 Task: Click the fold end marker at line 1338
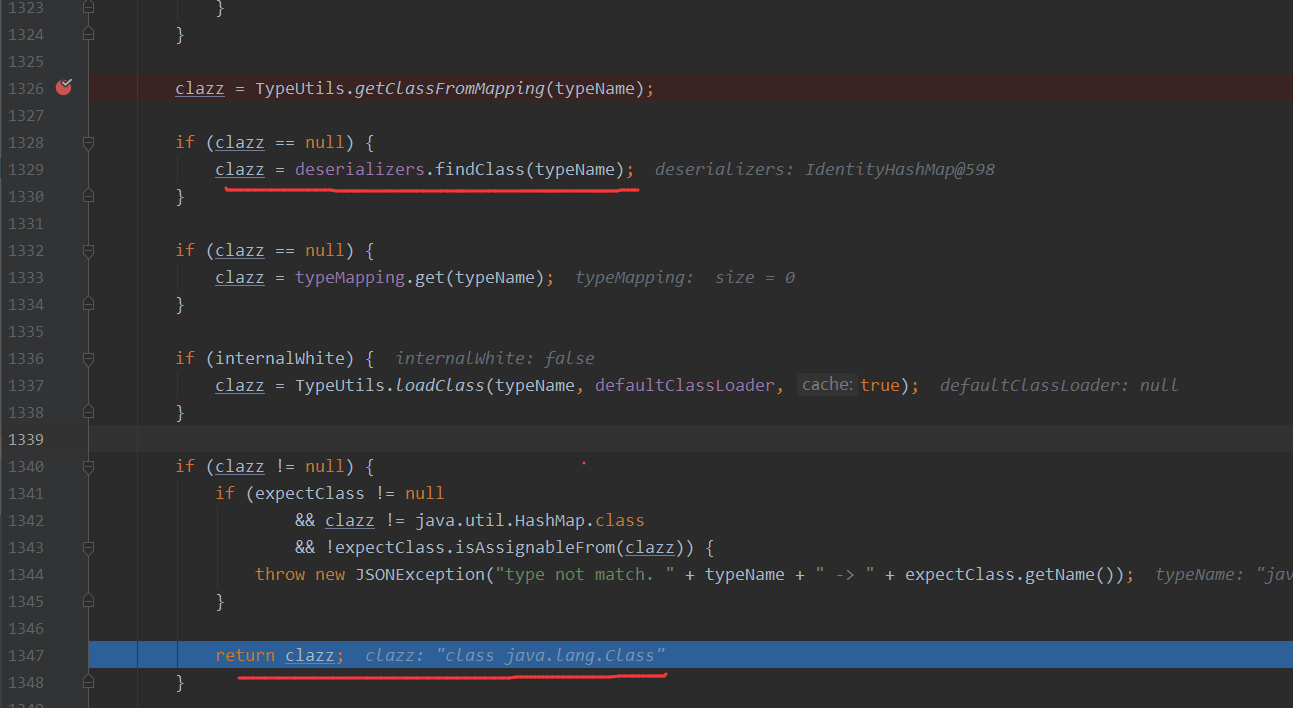pos(88,412)
